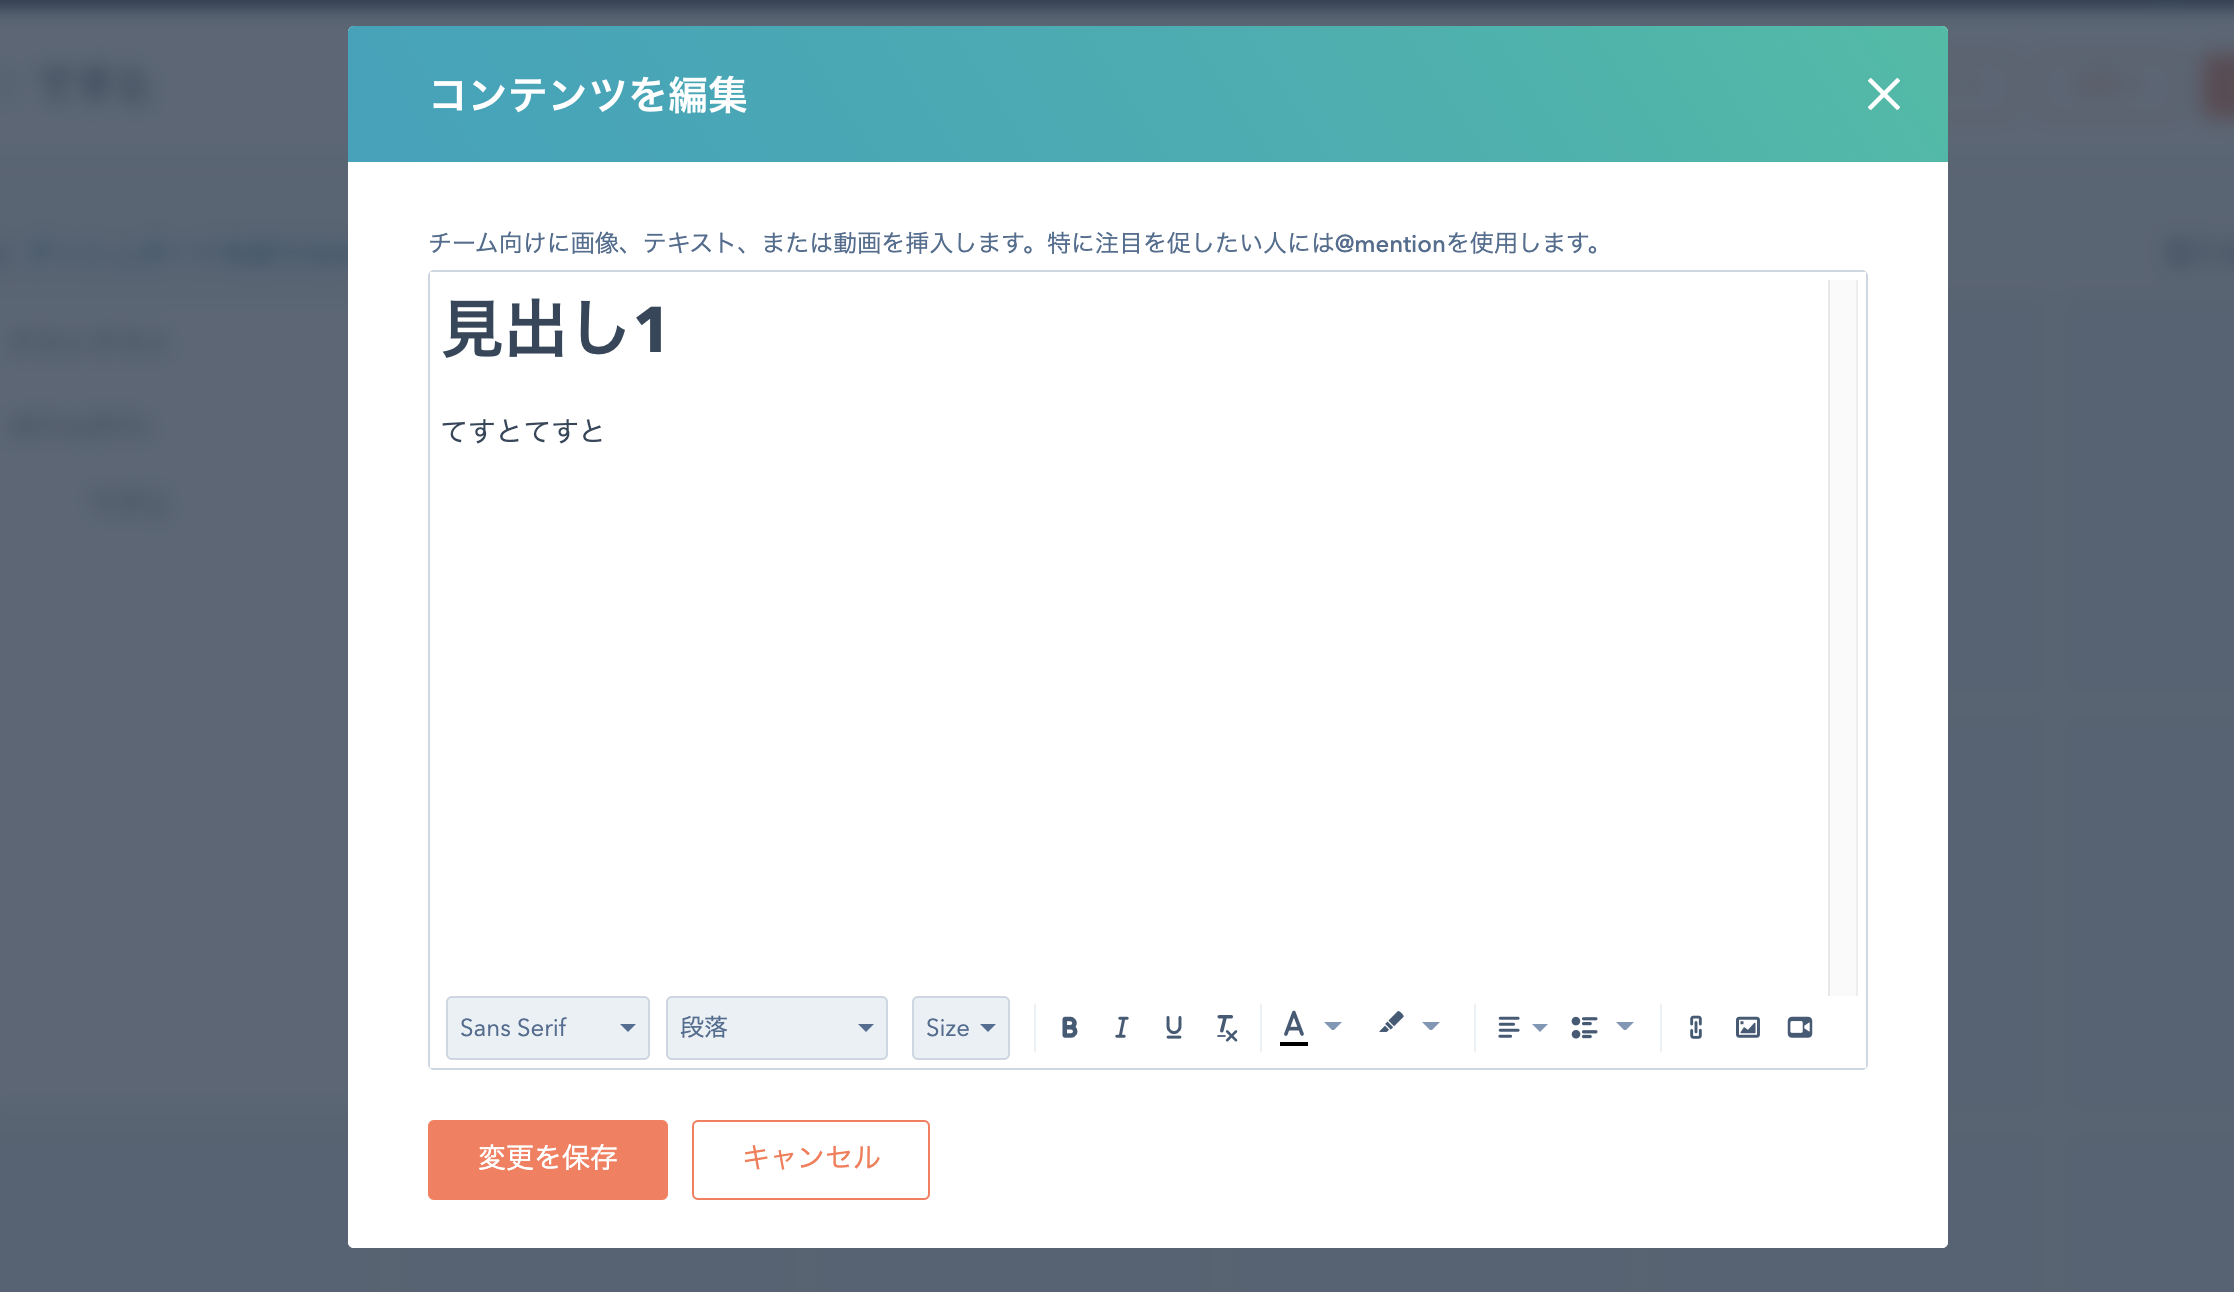Toggle underline formatting
2234x1292 pixels.
coord(1173,1027)
